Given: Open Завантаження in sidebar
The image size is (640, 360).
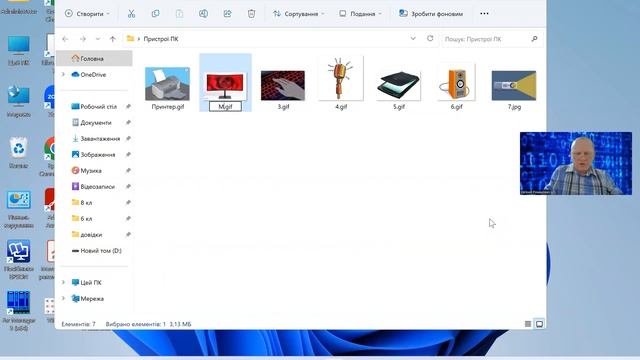Looking at the screenshot, I should tap(96, 139).
